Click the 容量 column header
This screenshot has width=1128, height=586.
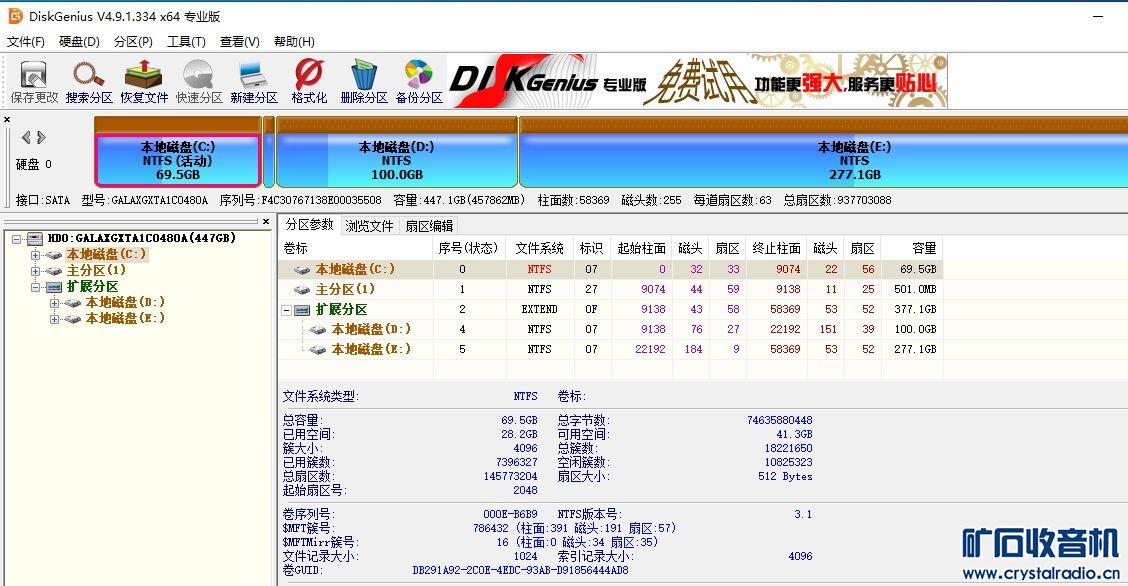click(x=911, y=248)
